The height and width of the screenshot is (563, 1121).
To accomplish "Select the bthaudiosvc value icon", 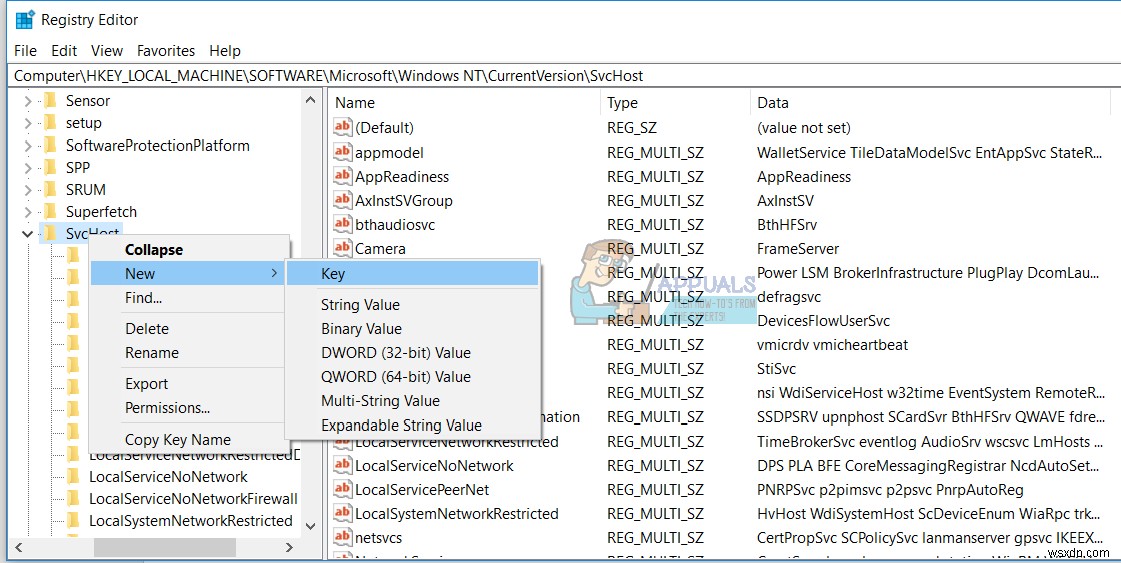I will click(343, 224).
